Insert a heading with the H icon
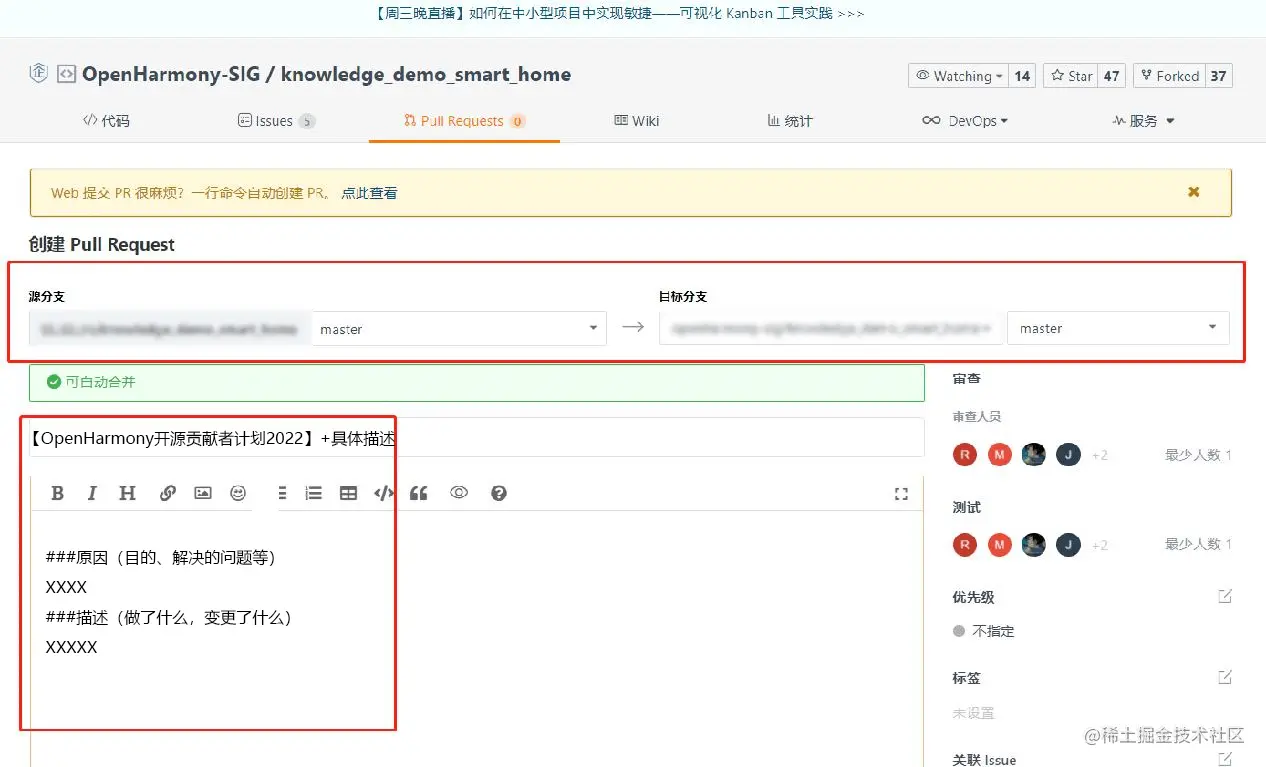The image size is (1266, 767). 127,493
